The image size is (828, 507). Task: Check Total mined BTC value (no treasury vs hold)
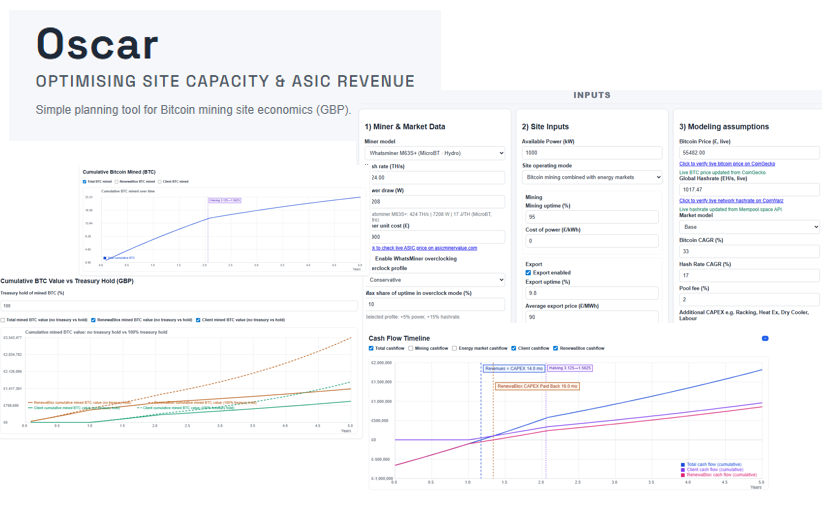(x=3, y=320)
